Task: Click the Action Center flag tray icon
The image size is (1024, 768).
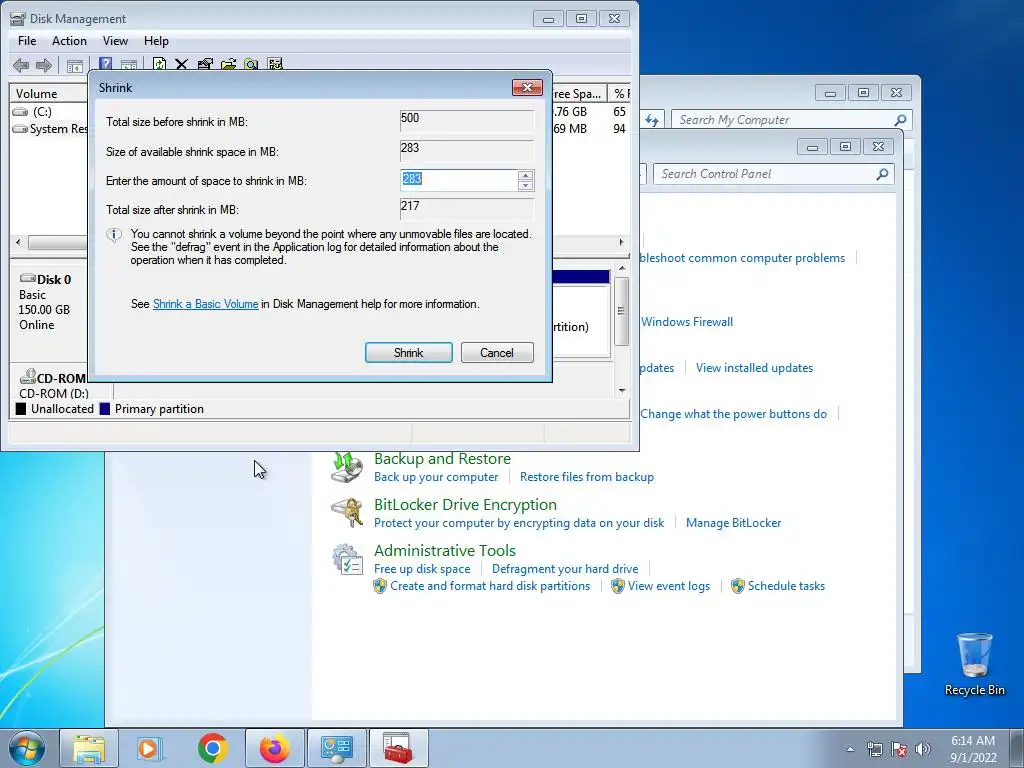Action: pos(899,749)
